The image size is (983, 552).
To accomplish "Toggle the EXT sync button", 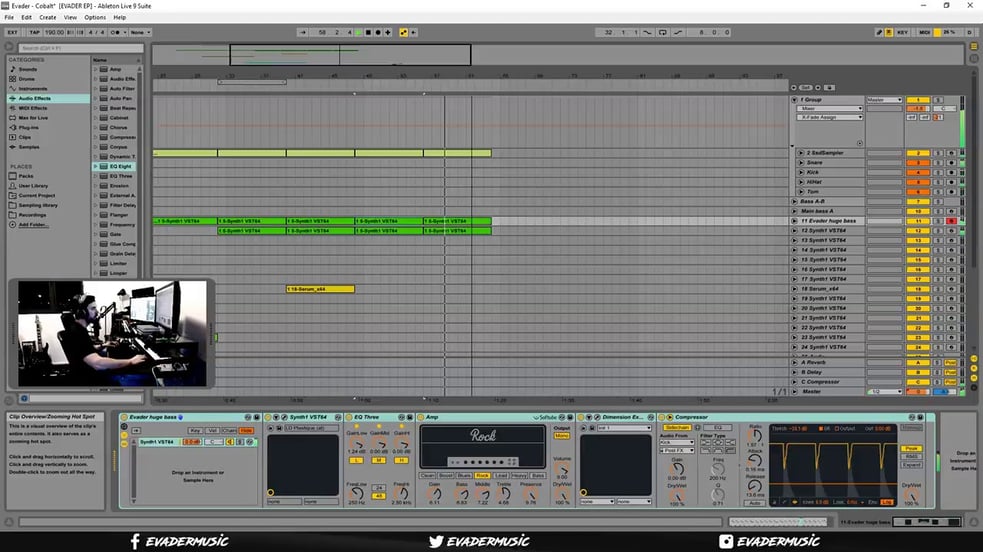I will [x=13, y=32].
